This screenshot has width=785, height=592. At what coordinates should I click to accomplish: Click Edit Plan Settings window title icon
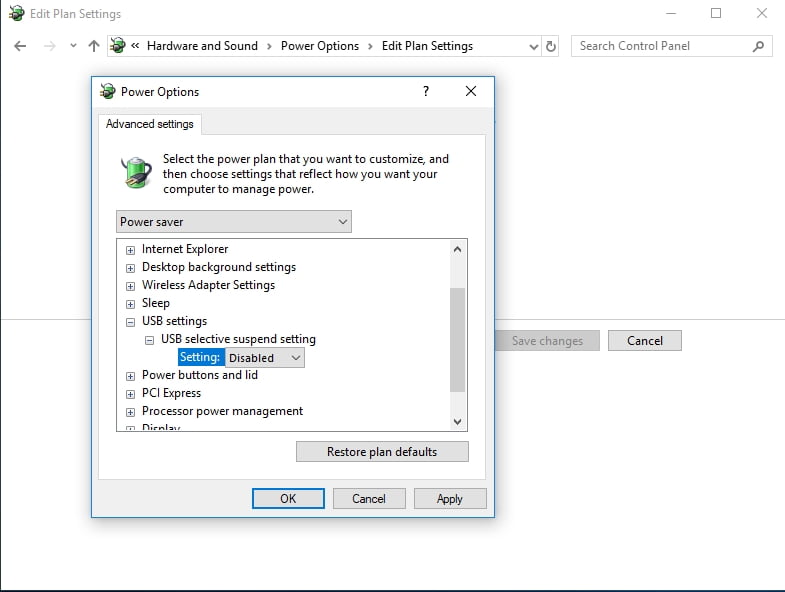click(16, 13)
